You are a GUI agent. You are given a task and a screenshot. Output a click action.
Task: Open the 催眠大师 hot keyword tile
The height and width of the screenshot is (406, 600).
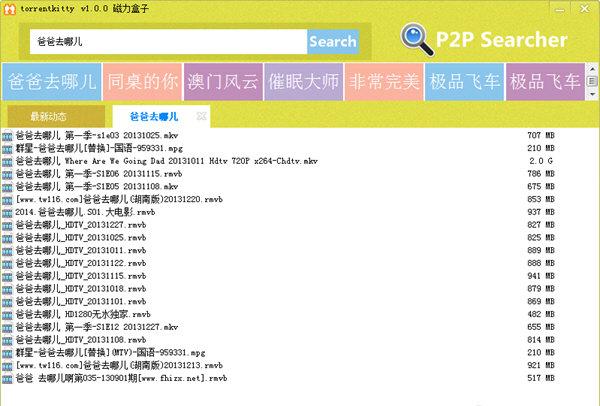302,80
